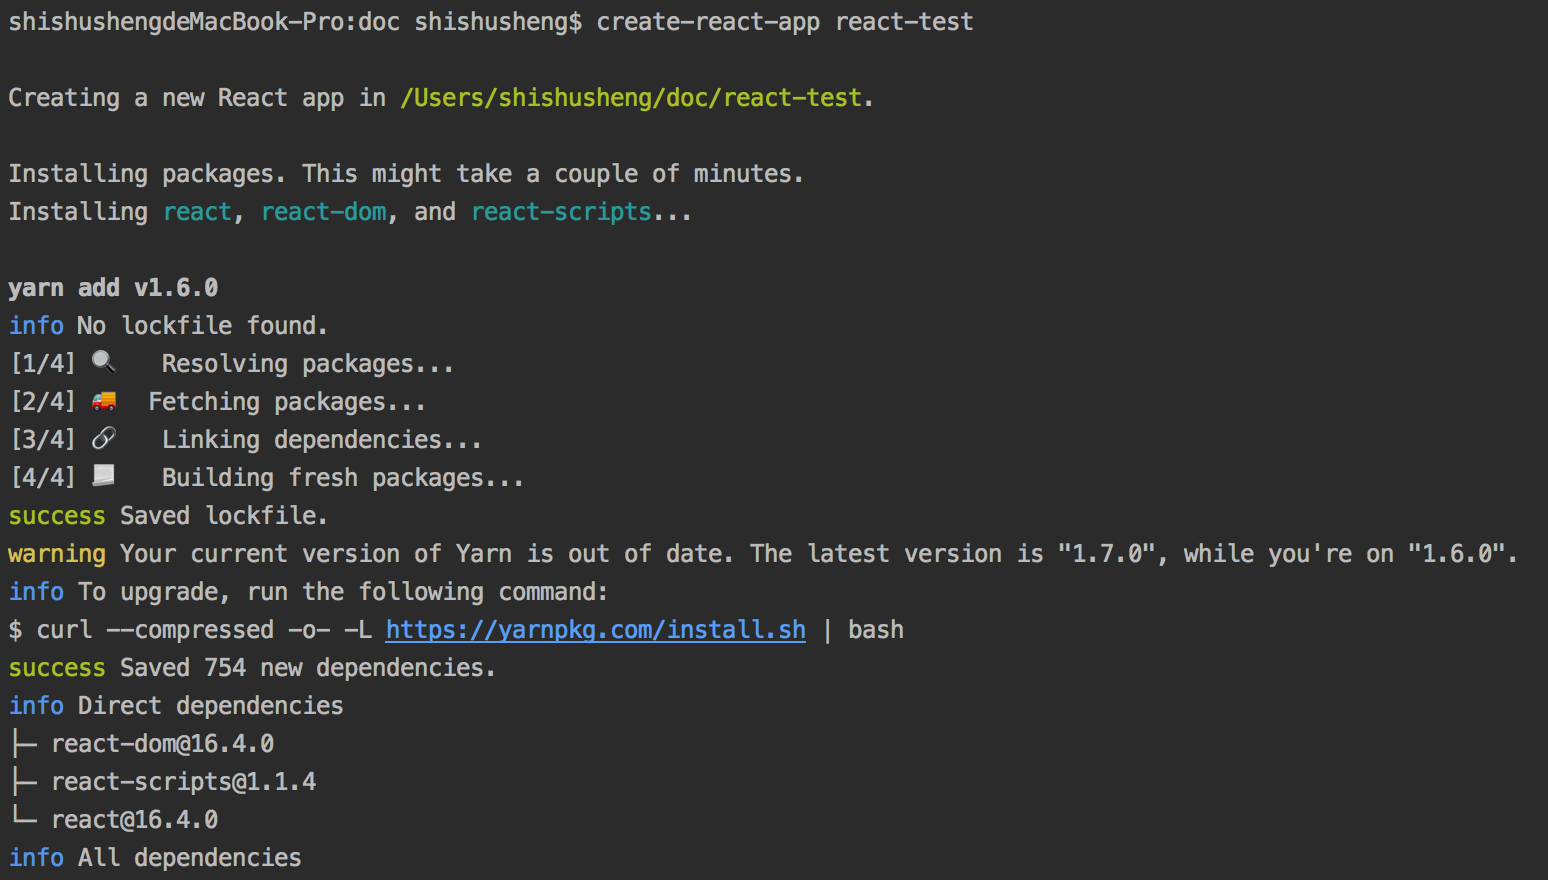
Task: Click the 'yarn add v1.6.0' heading
Action: [113, 288]
